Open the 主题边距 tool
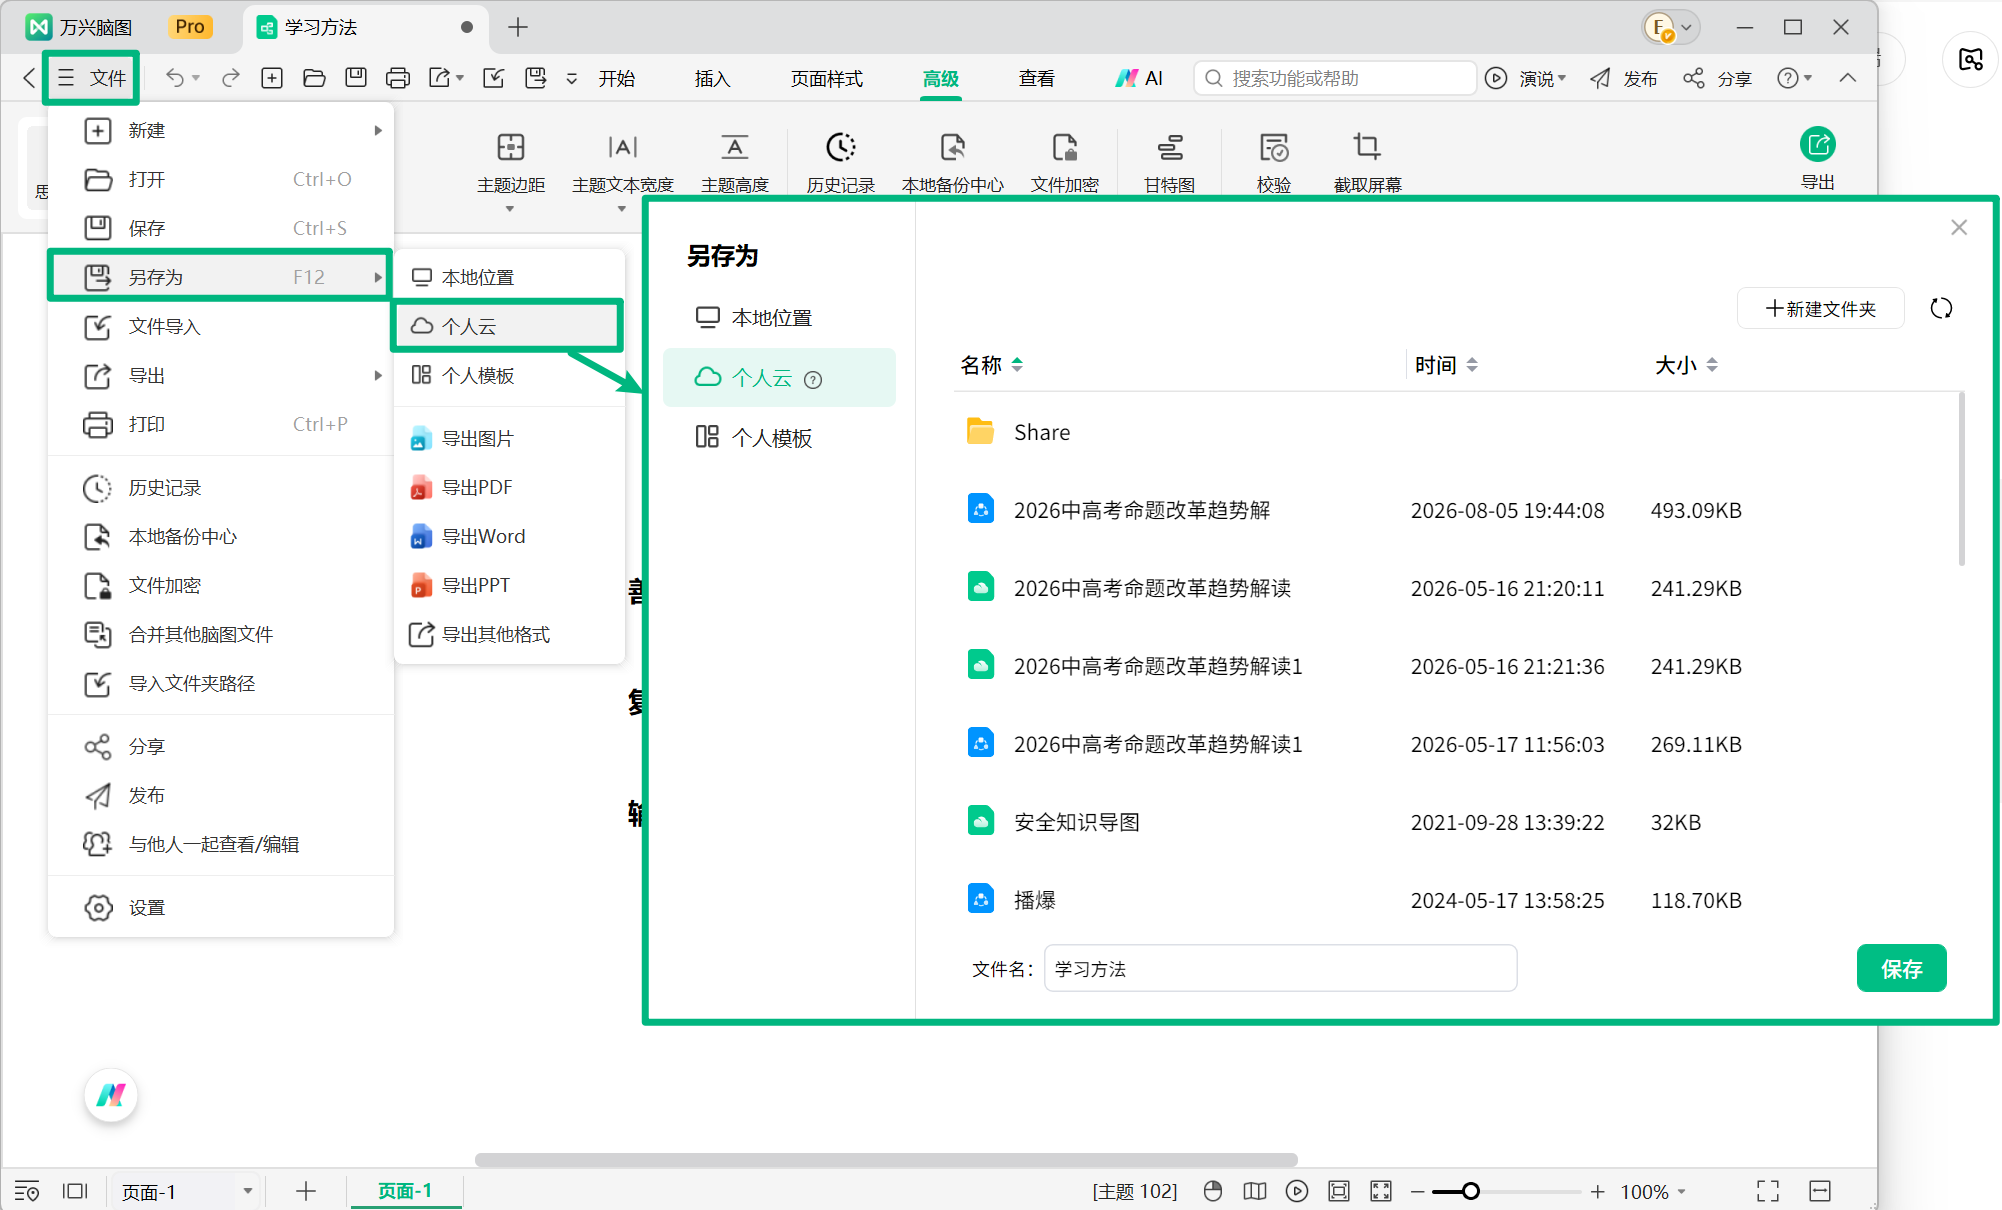 click(x=511, y=163)
